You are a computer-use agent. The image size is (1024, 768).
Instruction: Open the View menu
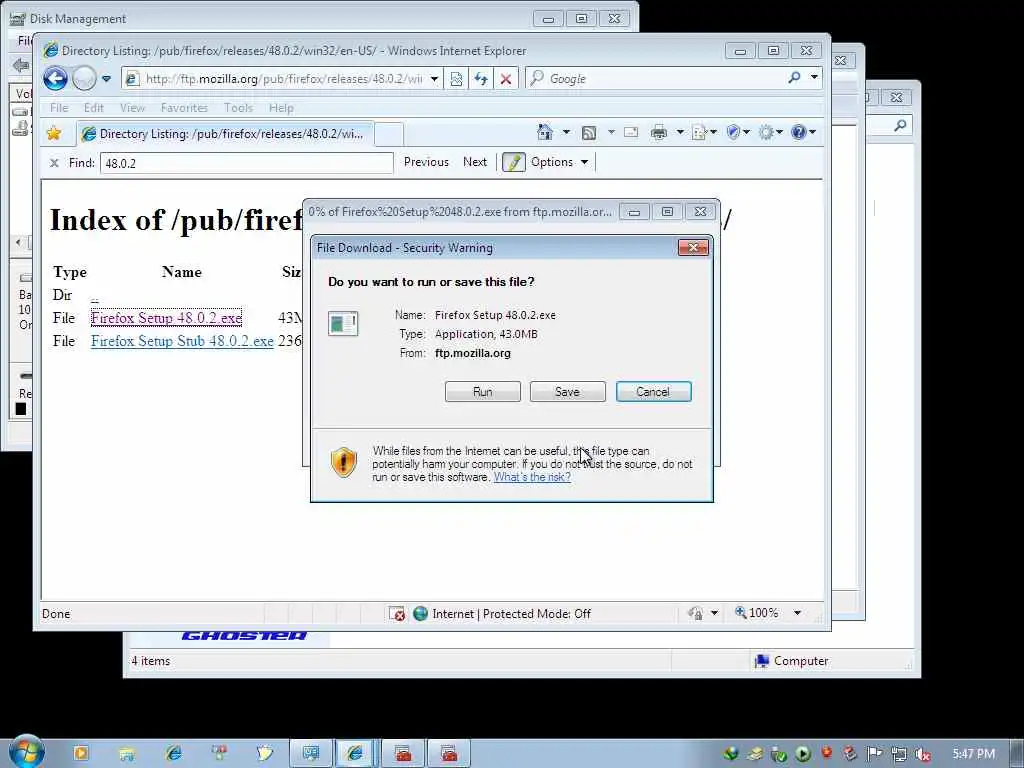coord(132,108)
